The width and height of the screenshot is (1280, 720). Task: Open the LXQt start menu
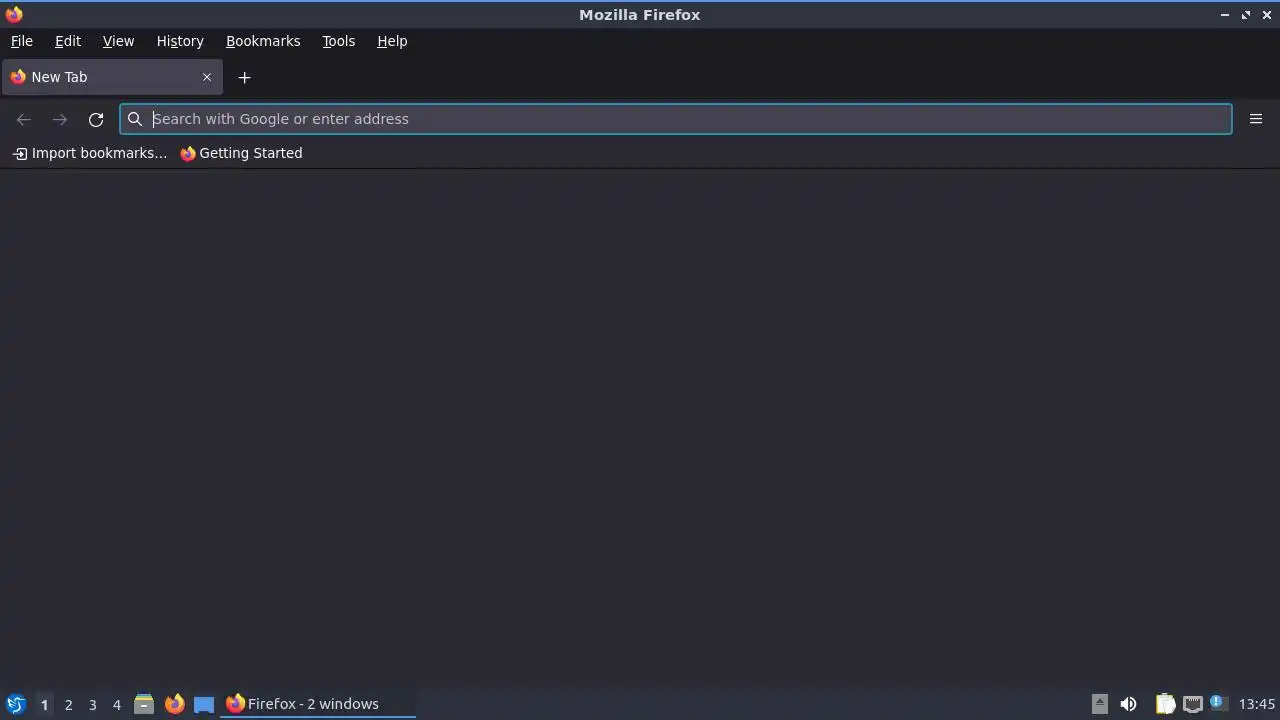(x=16, y=704)
